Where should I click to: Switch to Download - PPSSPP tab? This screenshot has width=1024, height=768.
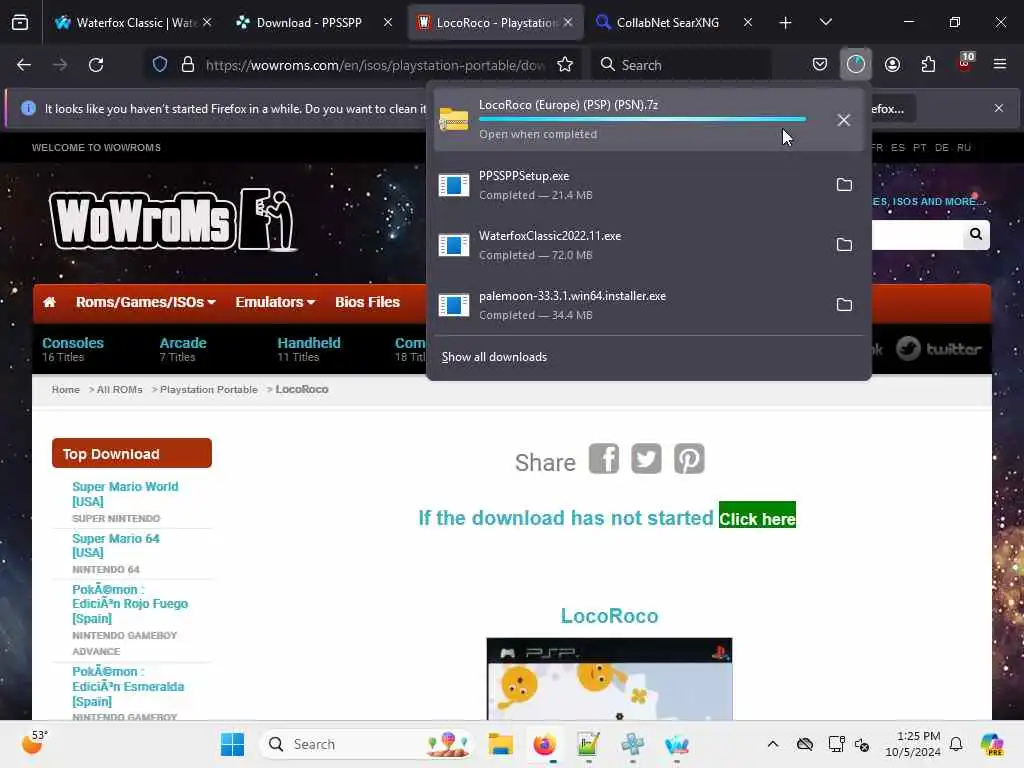pyautogui.click(x=315, y=22)
